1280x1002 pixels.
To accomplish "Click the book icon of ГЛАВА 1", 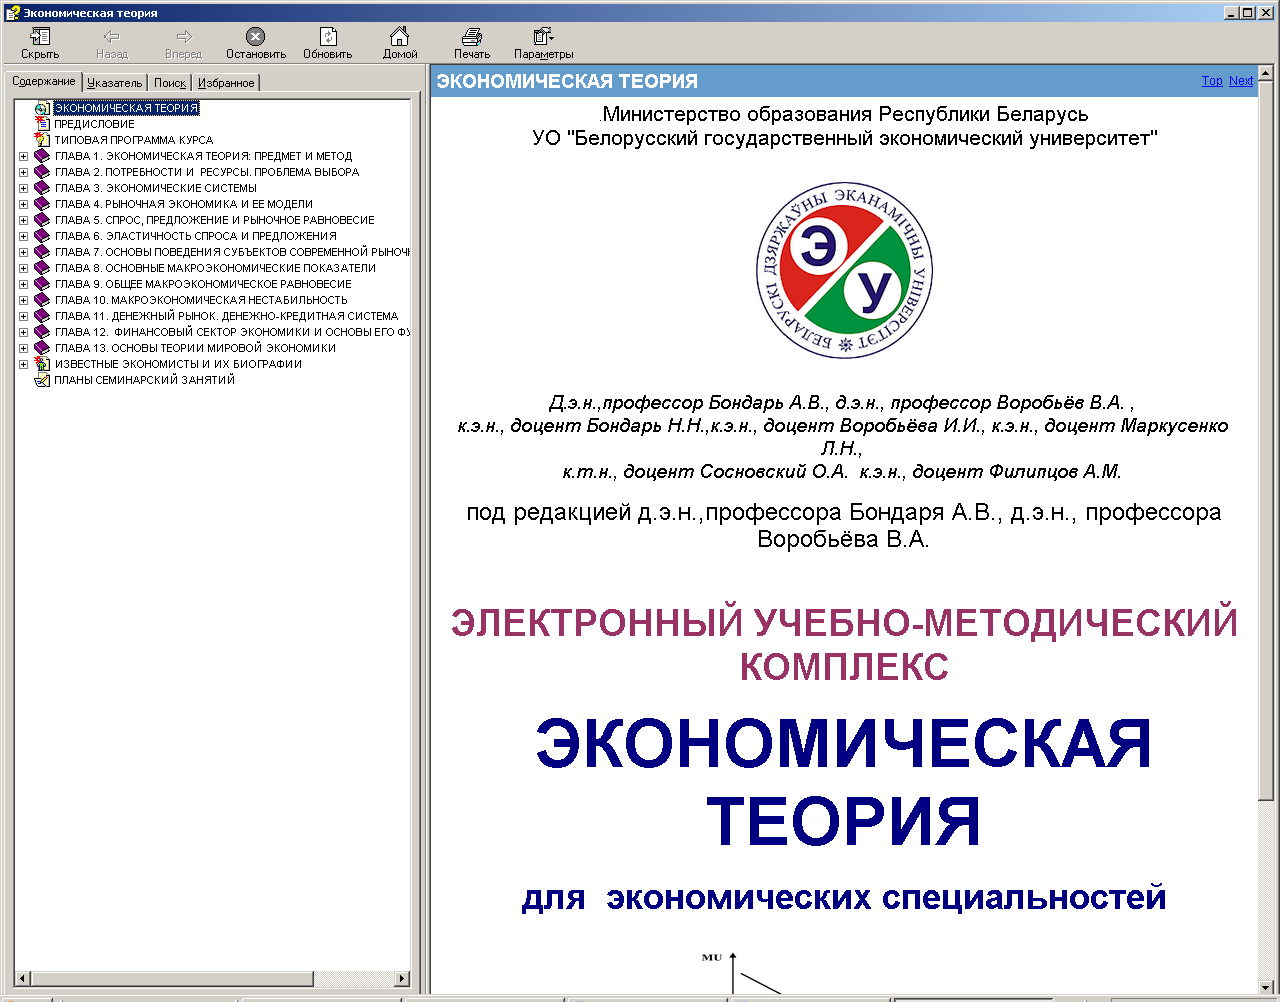I will [x=42, y=156].
